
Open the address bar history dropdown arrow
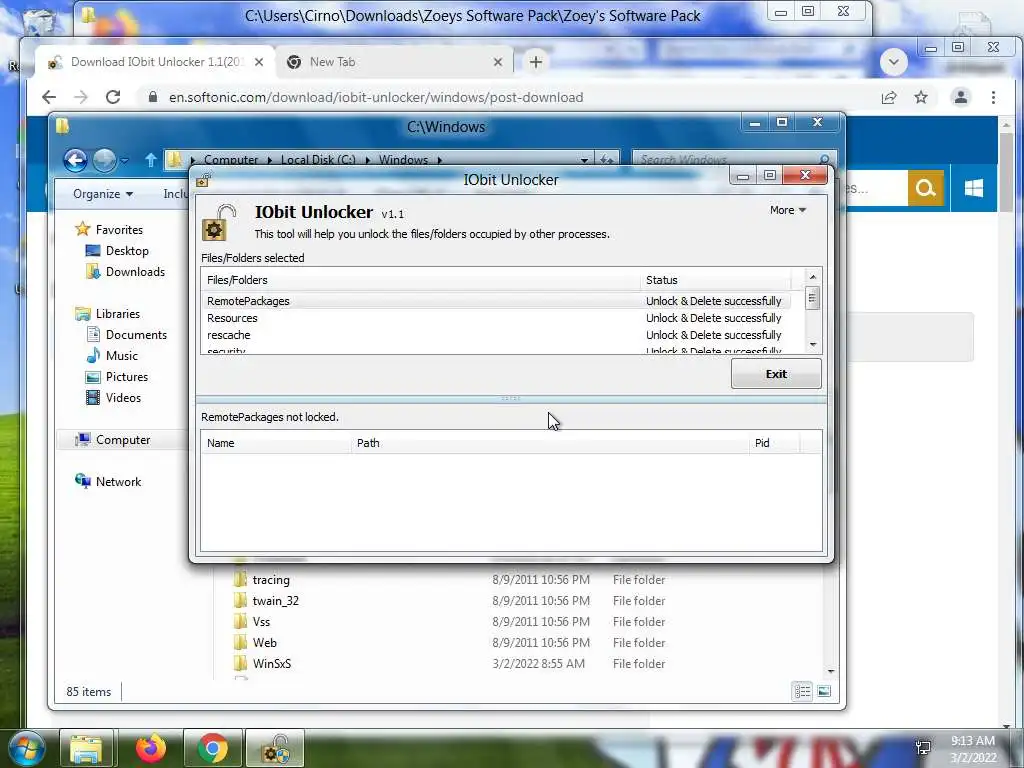coord(584,160)
